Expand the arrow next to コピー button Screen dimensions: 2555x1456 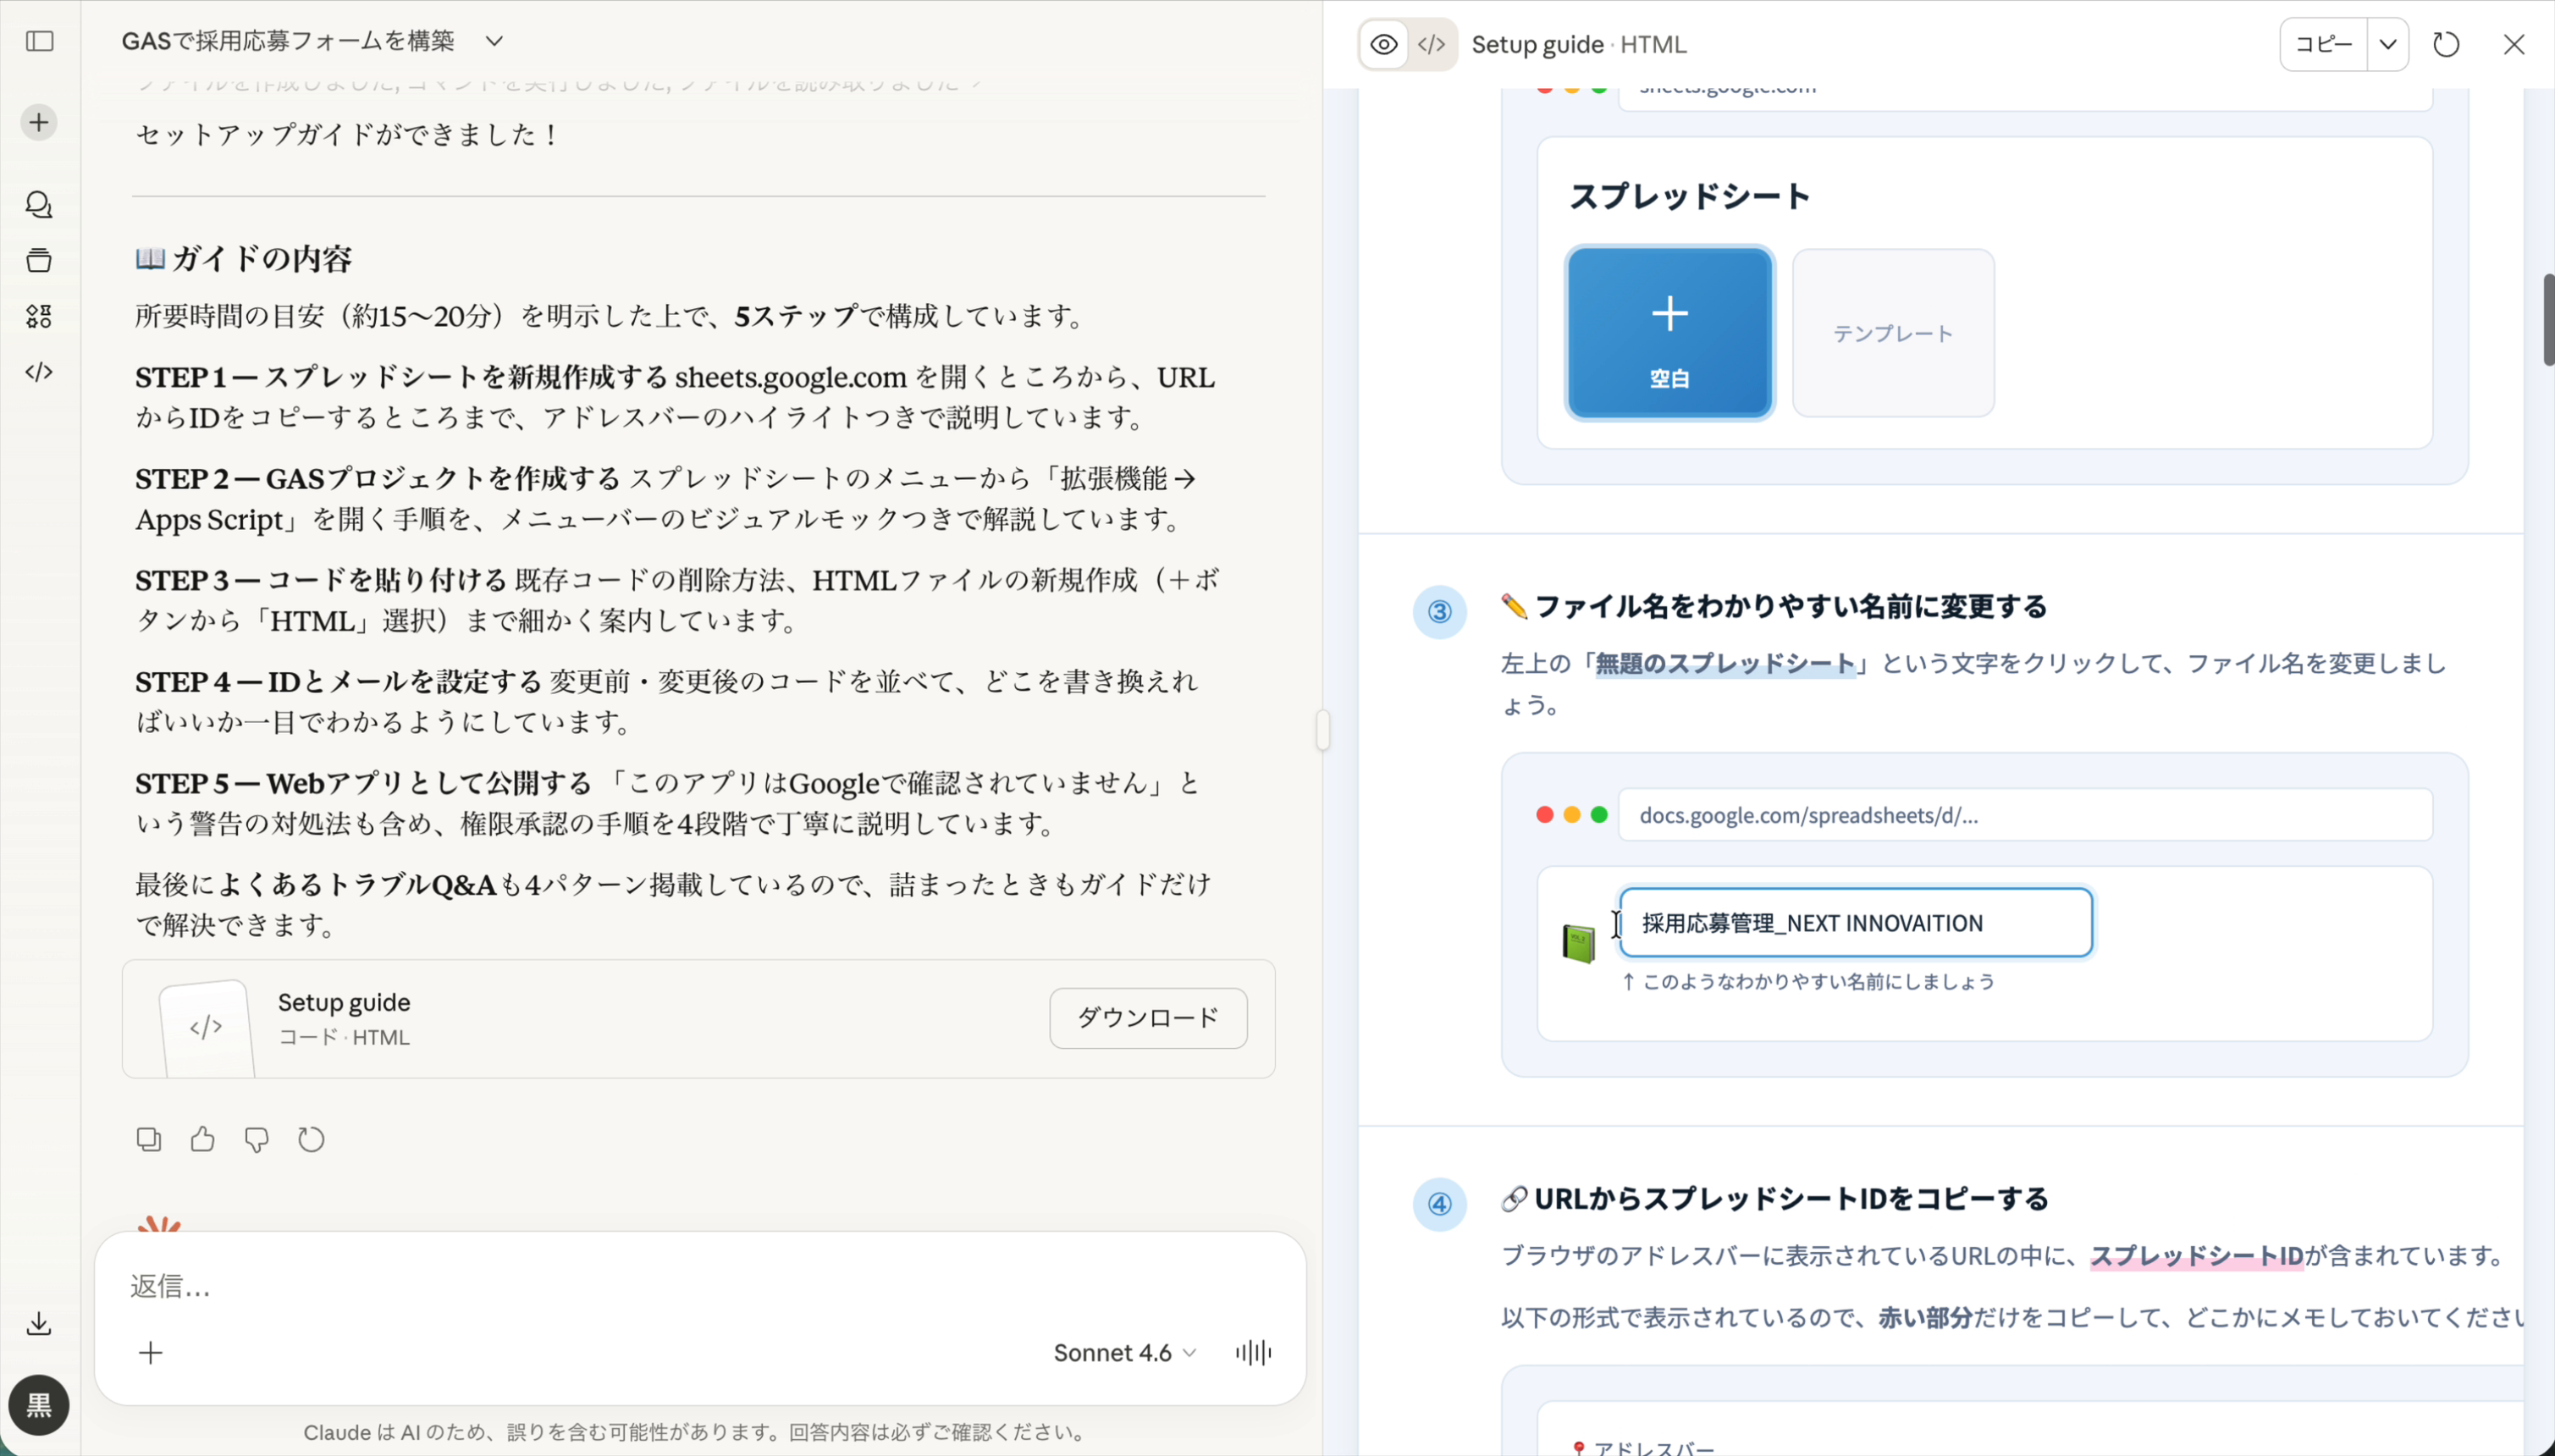coord(2388,44)
